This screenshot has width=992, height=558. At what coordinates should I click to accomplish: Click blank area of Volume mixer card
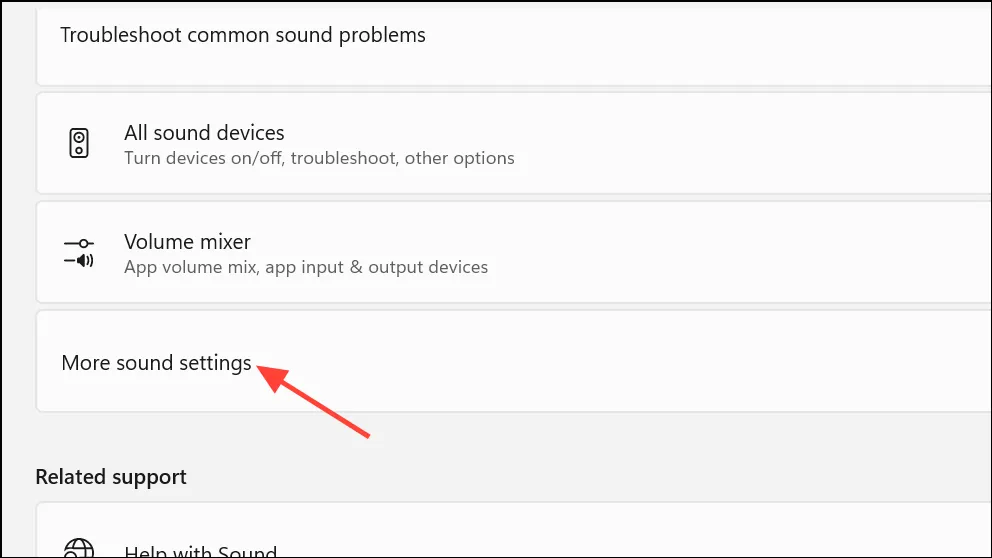coord(728,252)
